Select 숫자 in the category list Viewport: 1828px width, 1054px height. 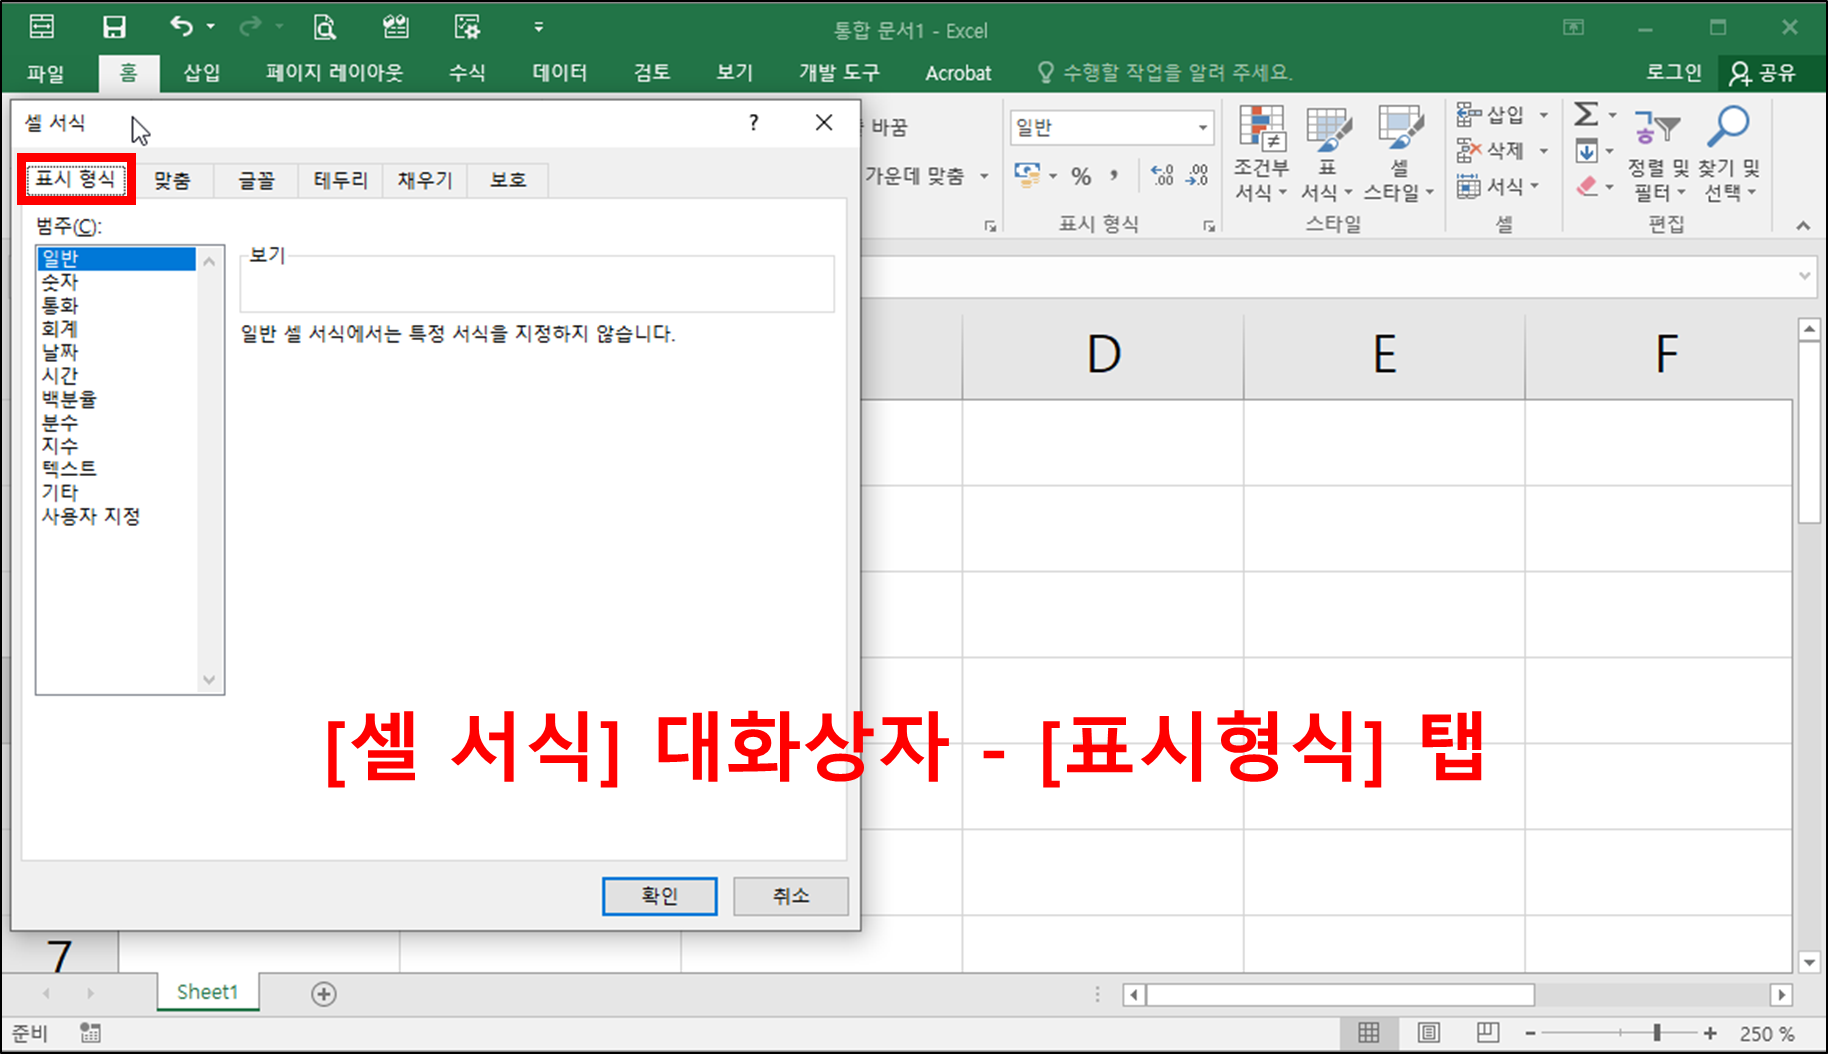62,281
